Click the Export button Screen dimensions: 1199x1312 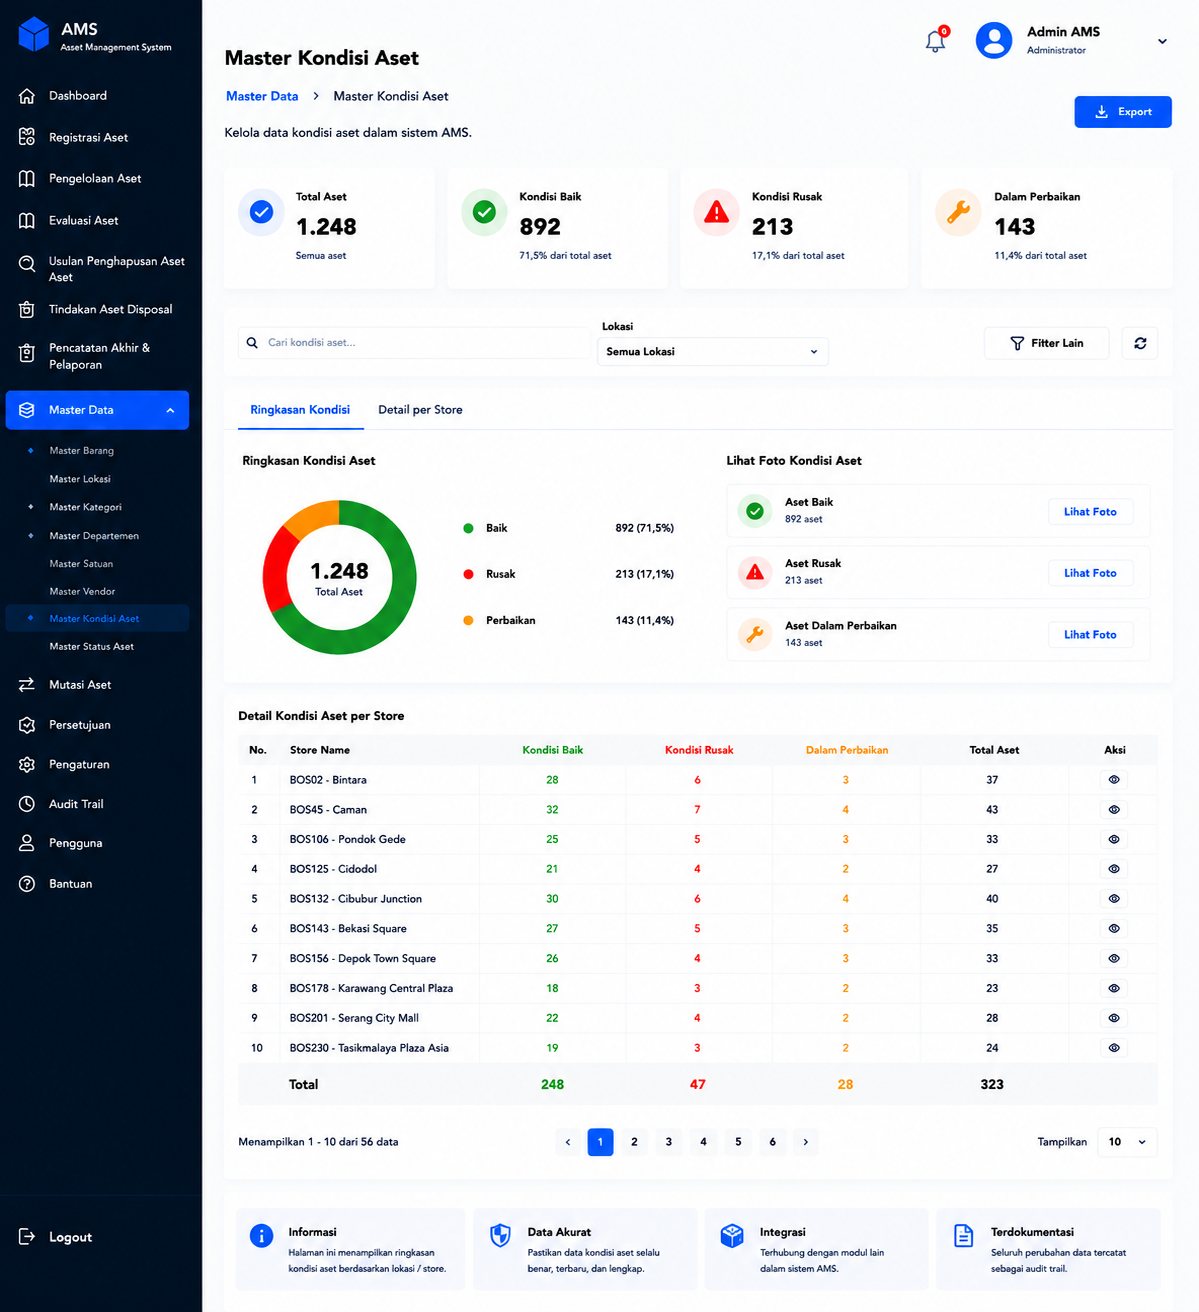point(1123,112)
